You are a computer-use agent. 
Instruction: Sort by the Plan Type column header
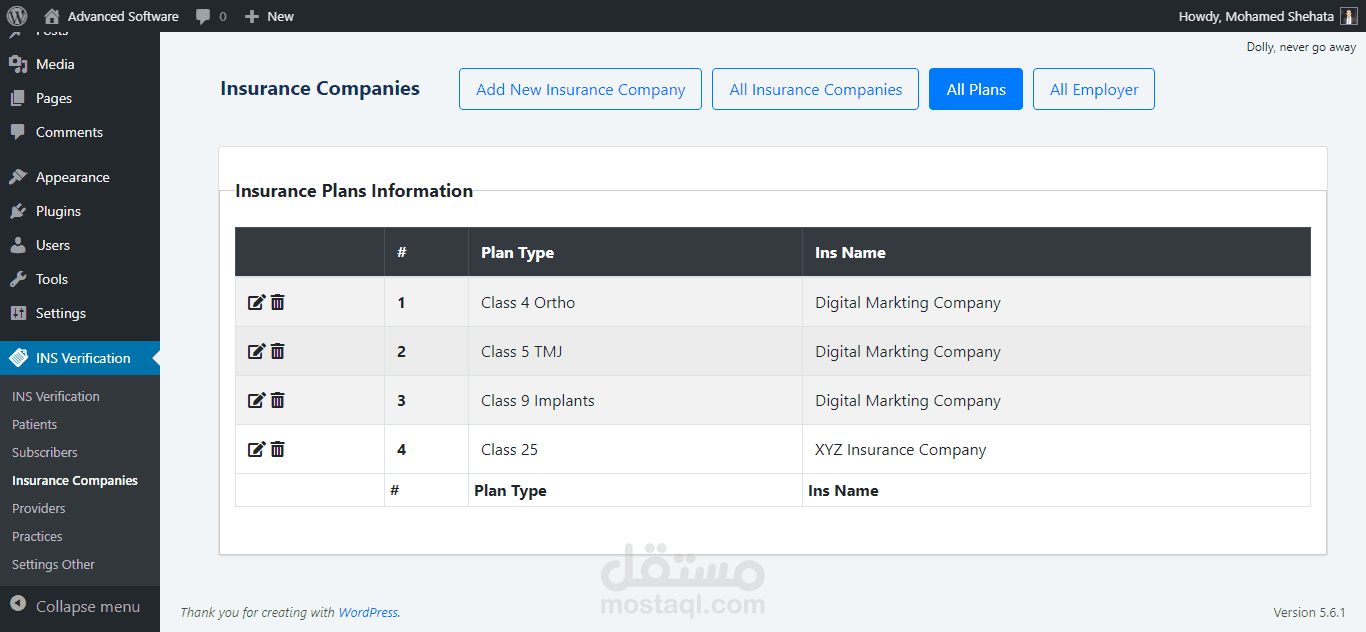(517, 252)
